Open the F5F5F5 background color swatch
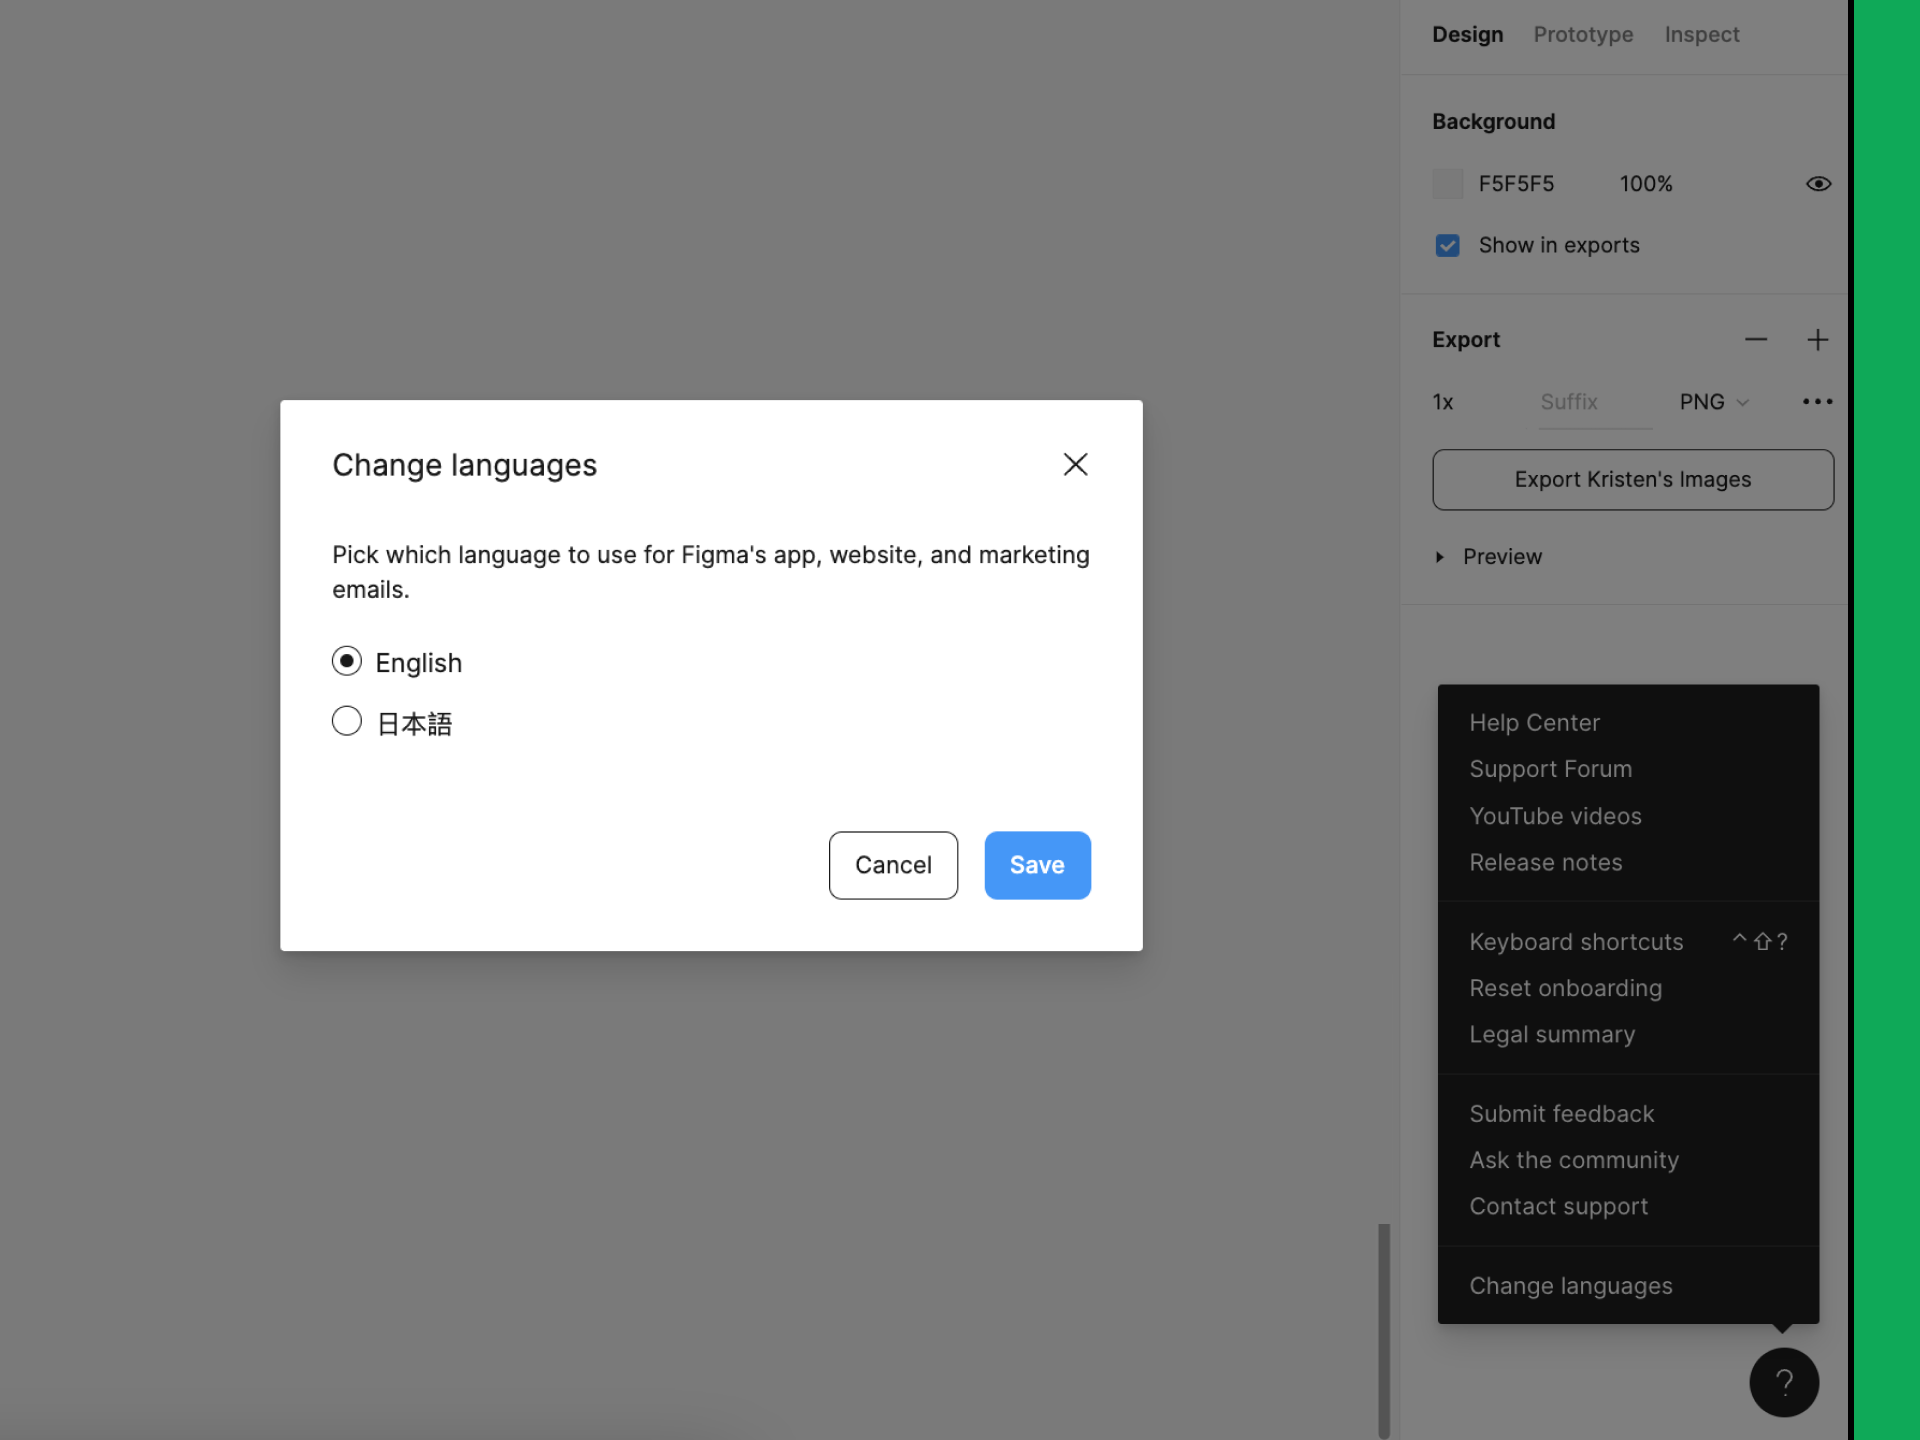Screen dimensions: 1920x1440 pyautogui.click(x=1448, y=183)
